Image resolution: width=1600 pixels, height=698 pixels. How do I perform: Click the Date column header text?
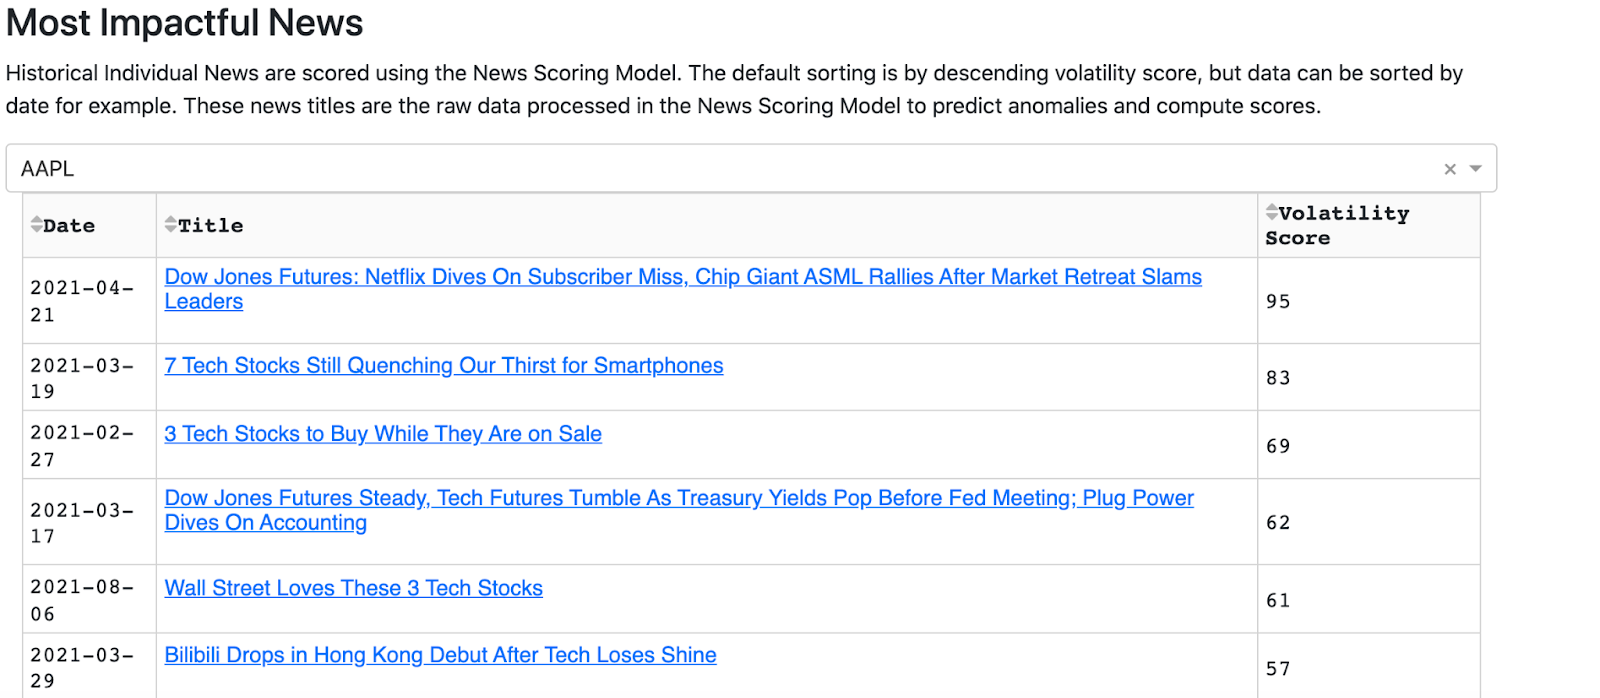coord(69,226)
